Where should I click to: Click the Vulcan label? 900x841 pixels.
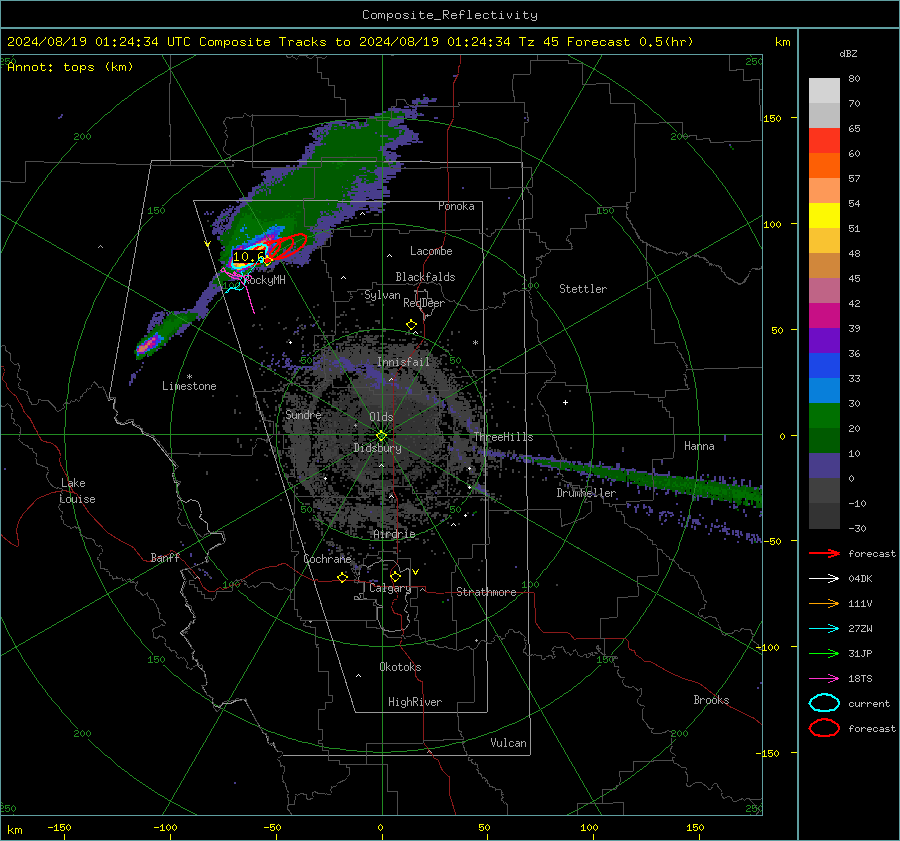[x=508, y=743]
